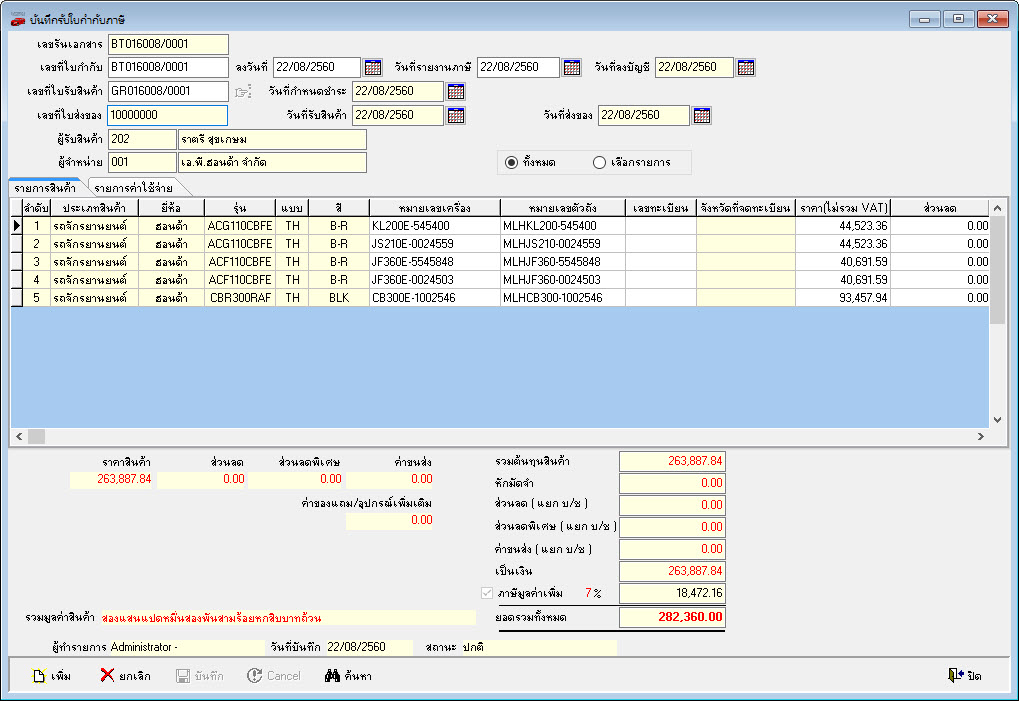Open the calendar for วันที่ลงบัญชี
The image size is (1019, 701).
pyautogui.click(x=746, y=67)
